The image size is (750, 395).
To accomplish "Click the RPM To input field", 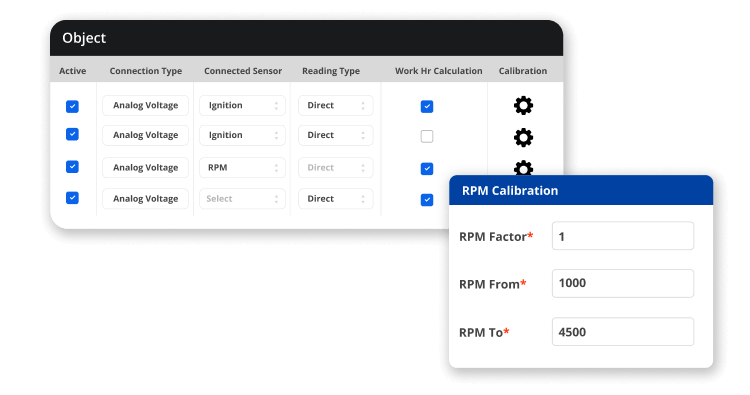I will pyautogui.click(x=623, y=331).
